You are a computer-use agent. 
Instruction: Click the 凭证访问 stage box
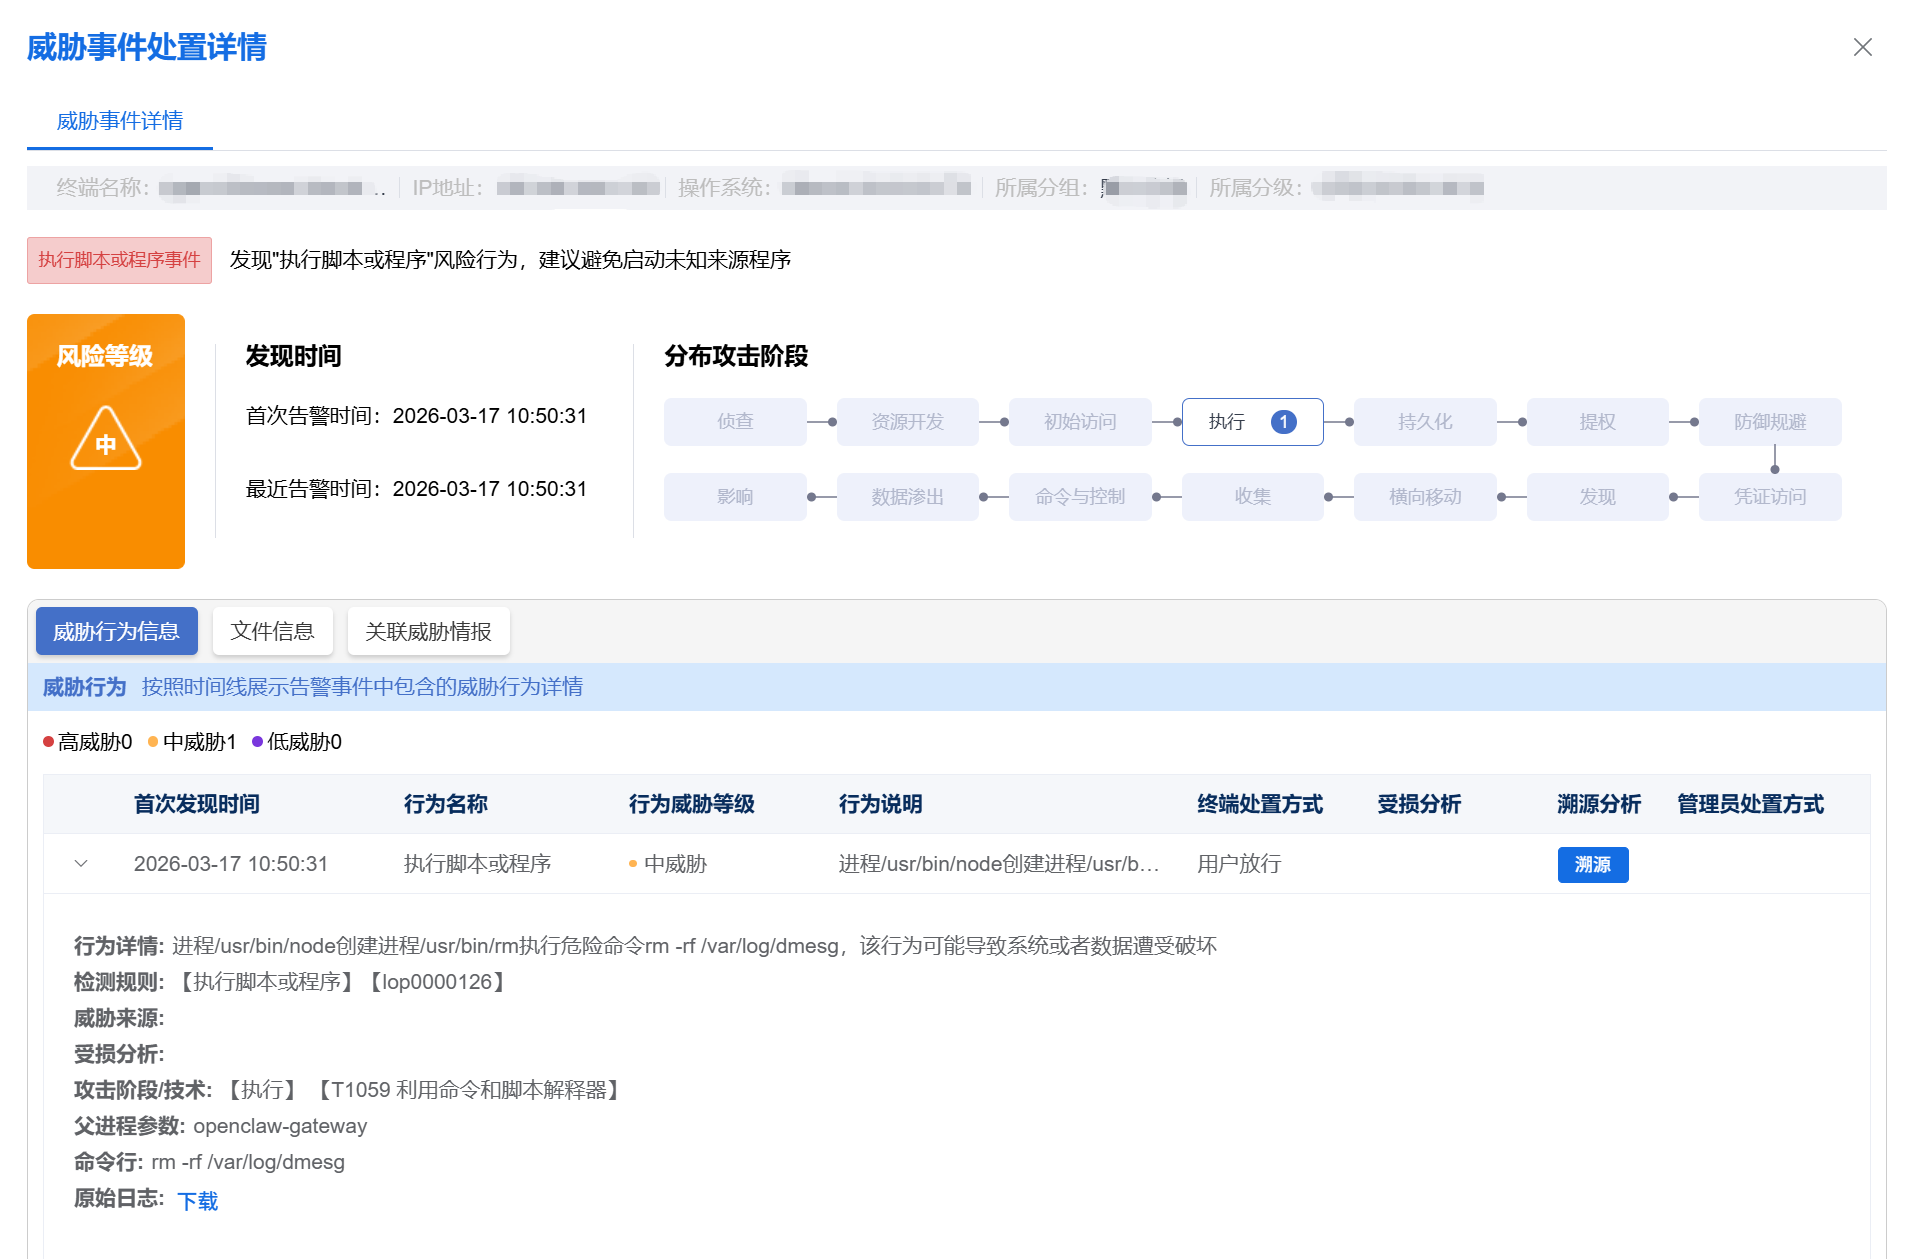click(x=1769, y=497)
